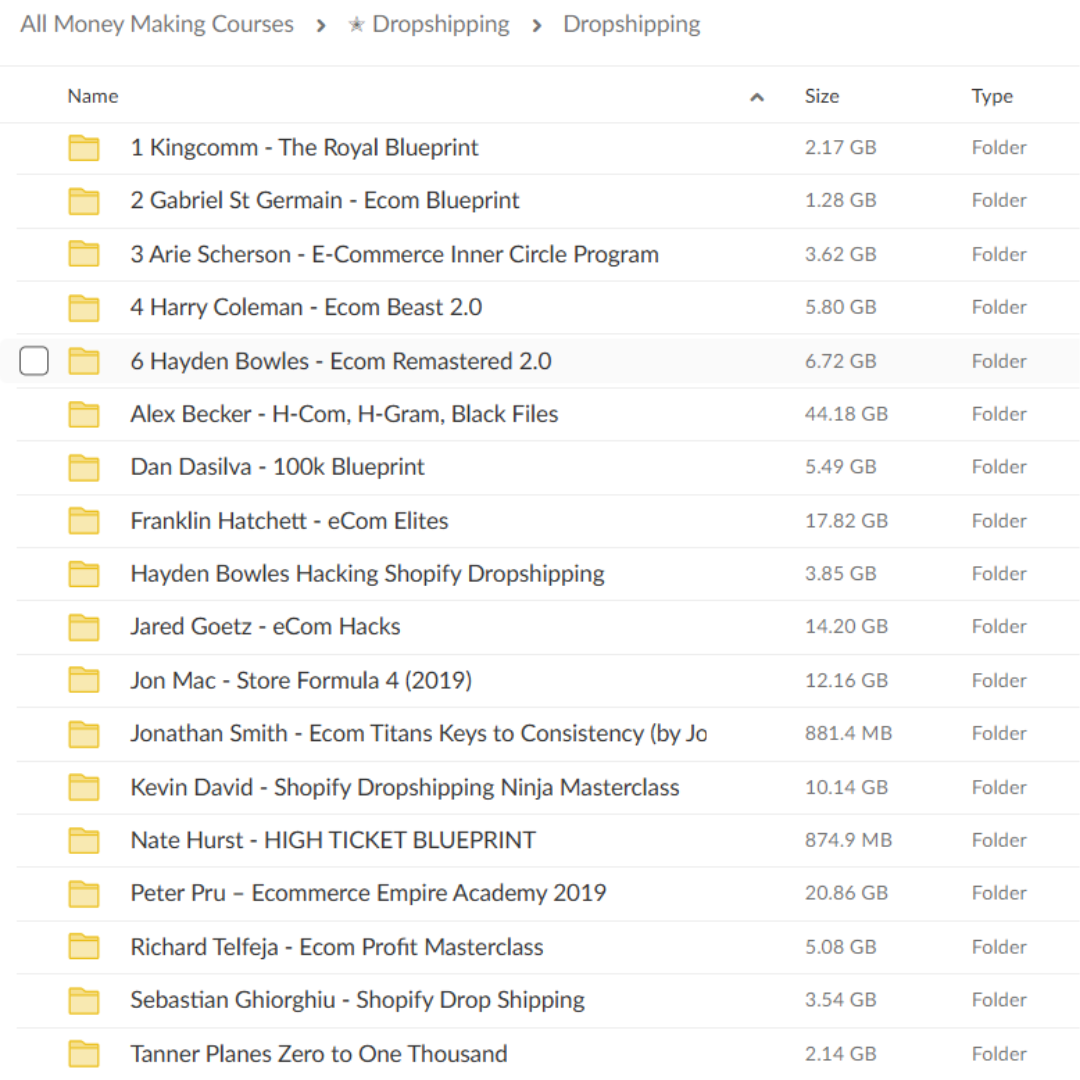Click the folder icon for Kevin David Ninja Masterclass
The width and height of the screenshot is (1080, 1080).
[84, 786]
